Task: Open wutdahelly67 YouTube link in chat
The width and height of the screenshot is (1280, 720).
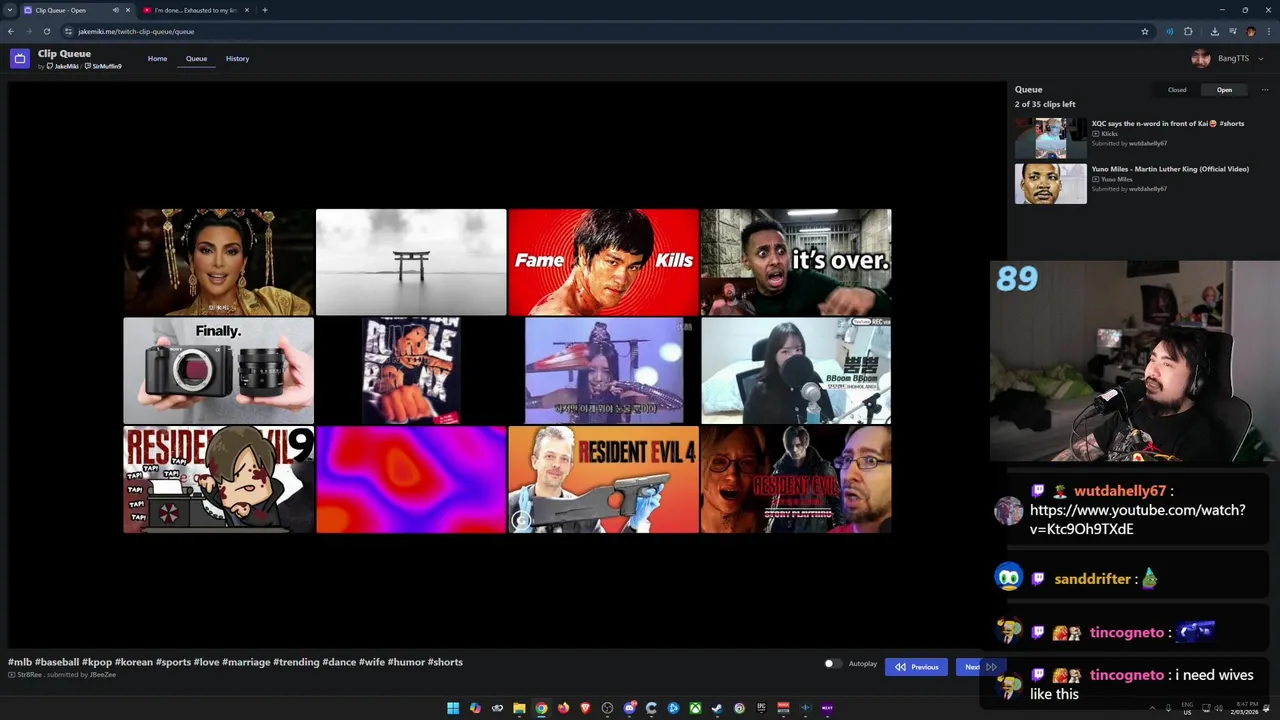Action: point(1137,519)
